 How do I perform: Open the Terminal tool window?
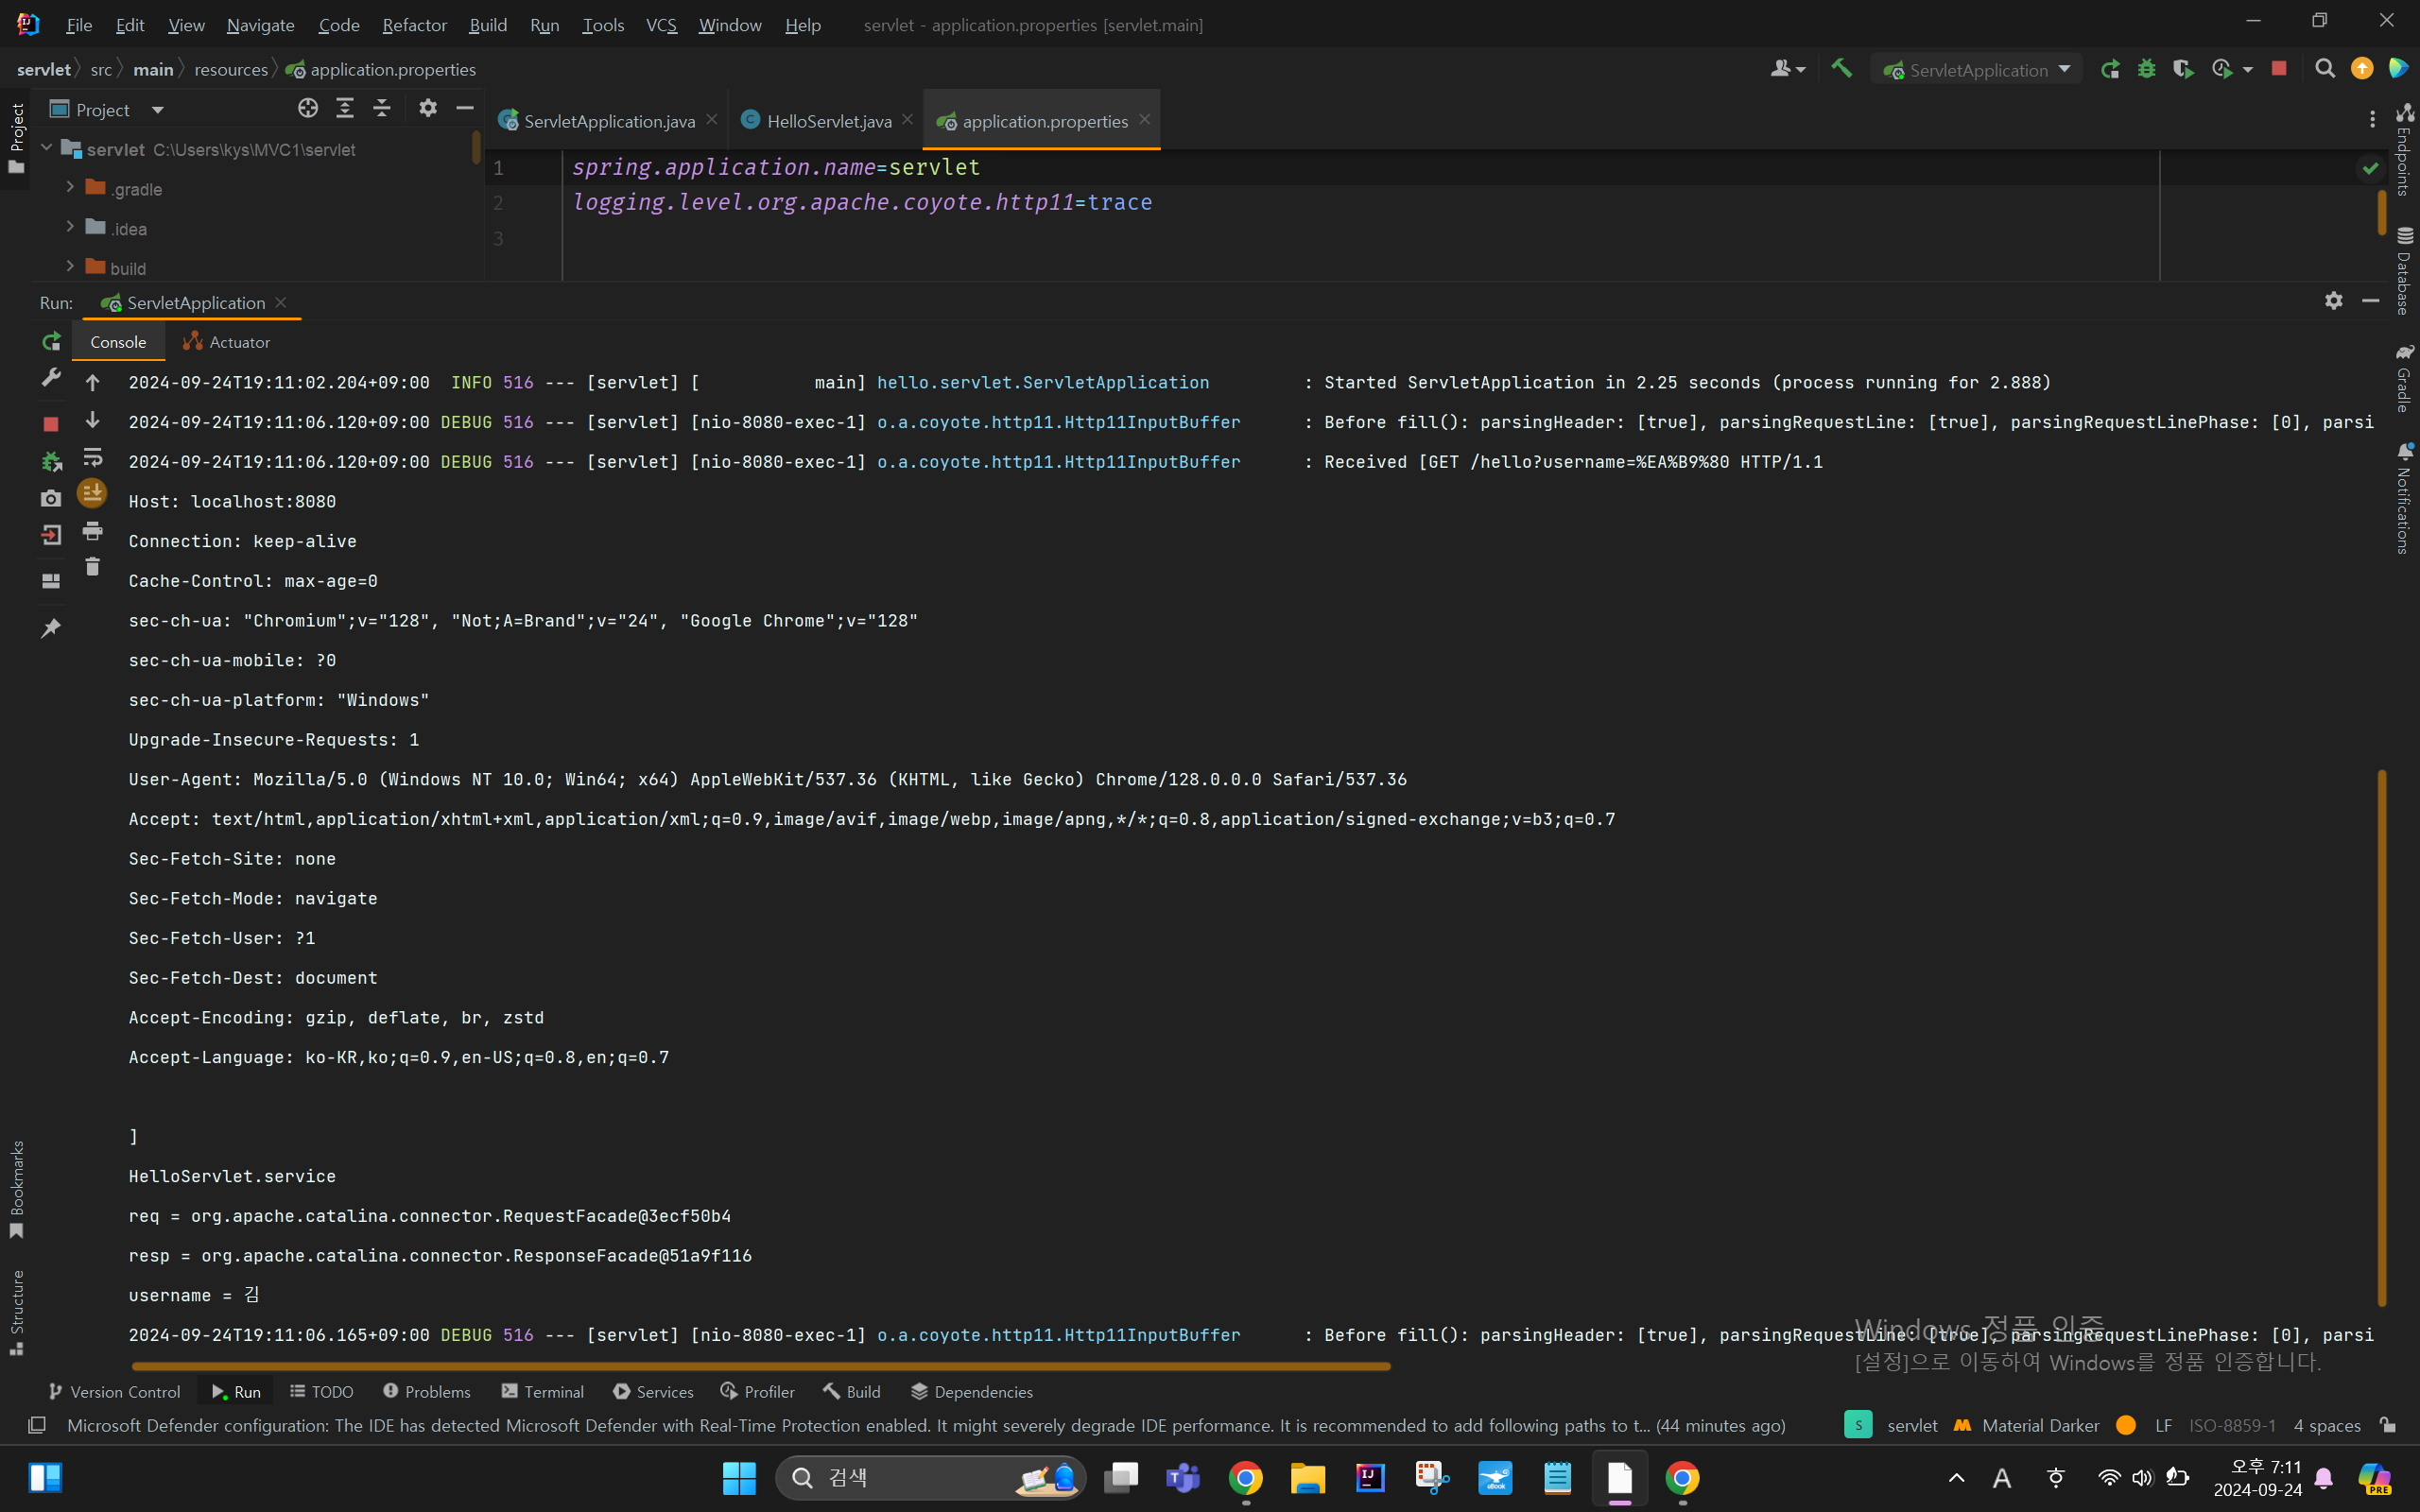tap(543, 1391)
